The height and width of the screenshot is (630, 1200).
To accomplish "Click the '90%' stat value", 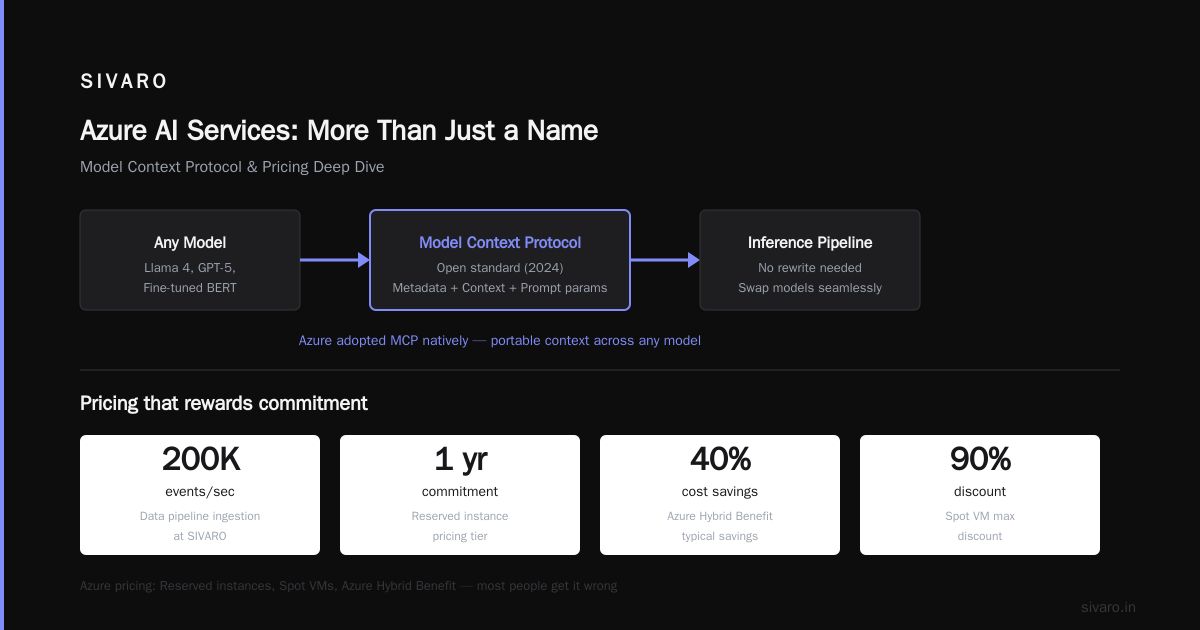I will [x=980, y=459].
